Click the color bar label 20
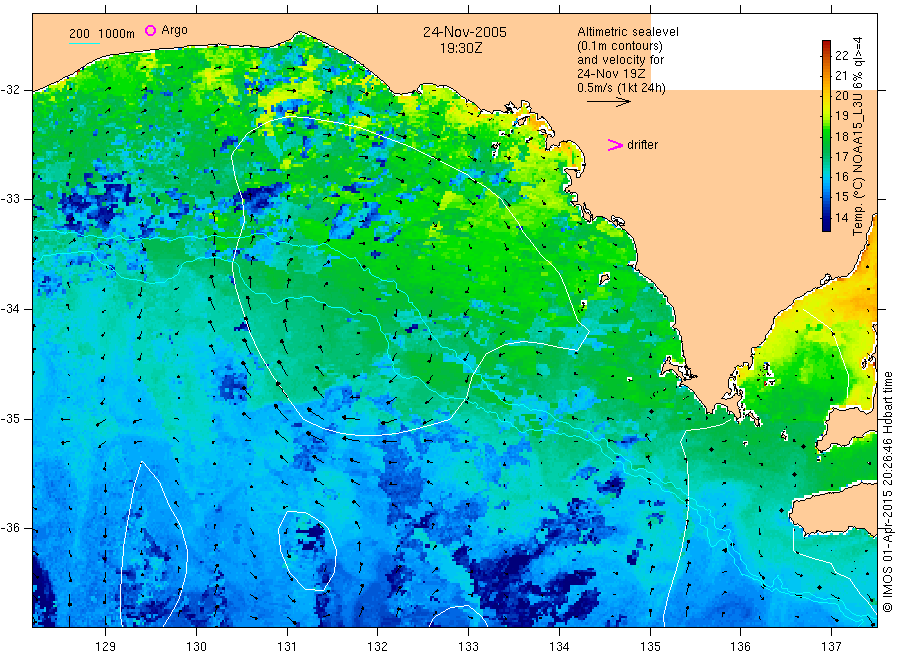Image resolution: width=900 pixels, height=660 pixels. pyautogui.click(x=841, y=96)
